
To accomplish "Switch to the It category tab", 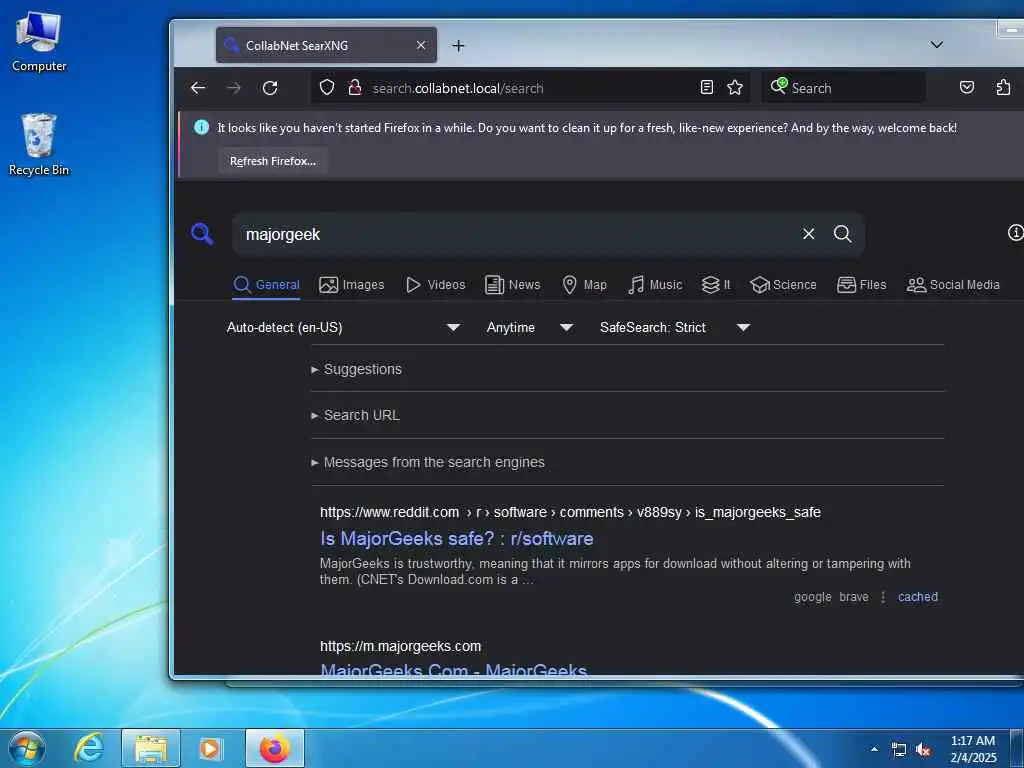I will pos(716,285).
